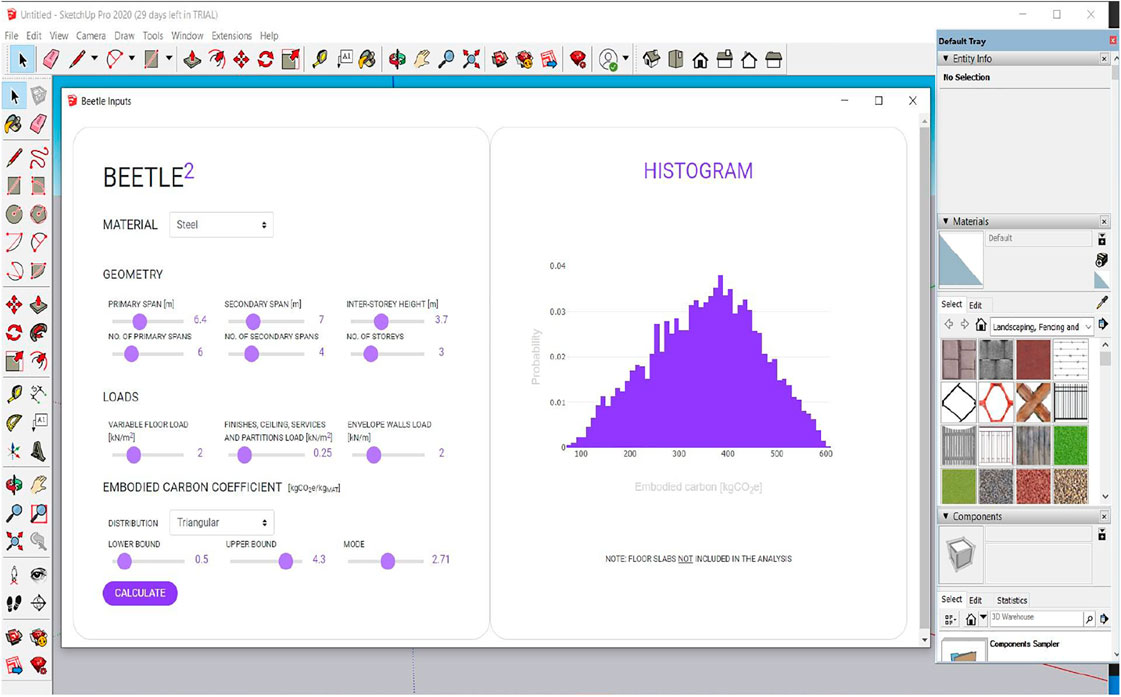Click the UPPER BOUND slider handle

pyautogui.click(x=285, y=561)
